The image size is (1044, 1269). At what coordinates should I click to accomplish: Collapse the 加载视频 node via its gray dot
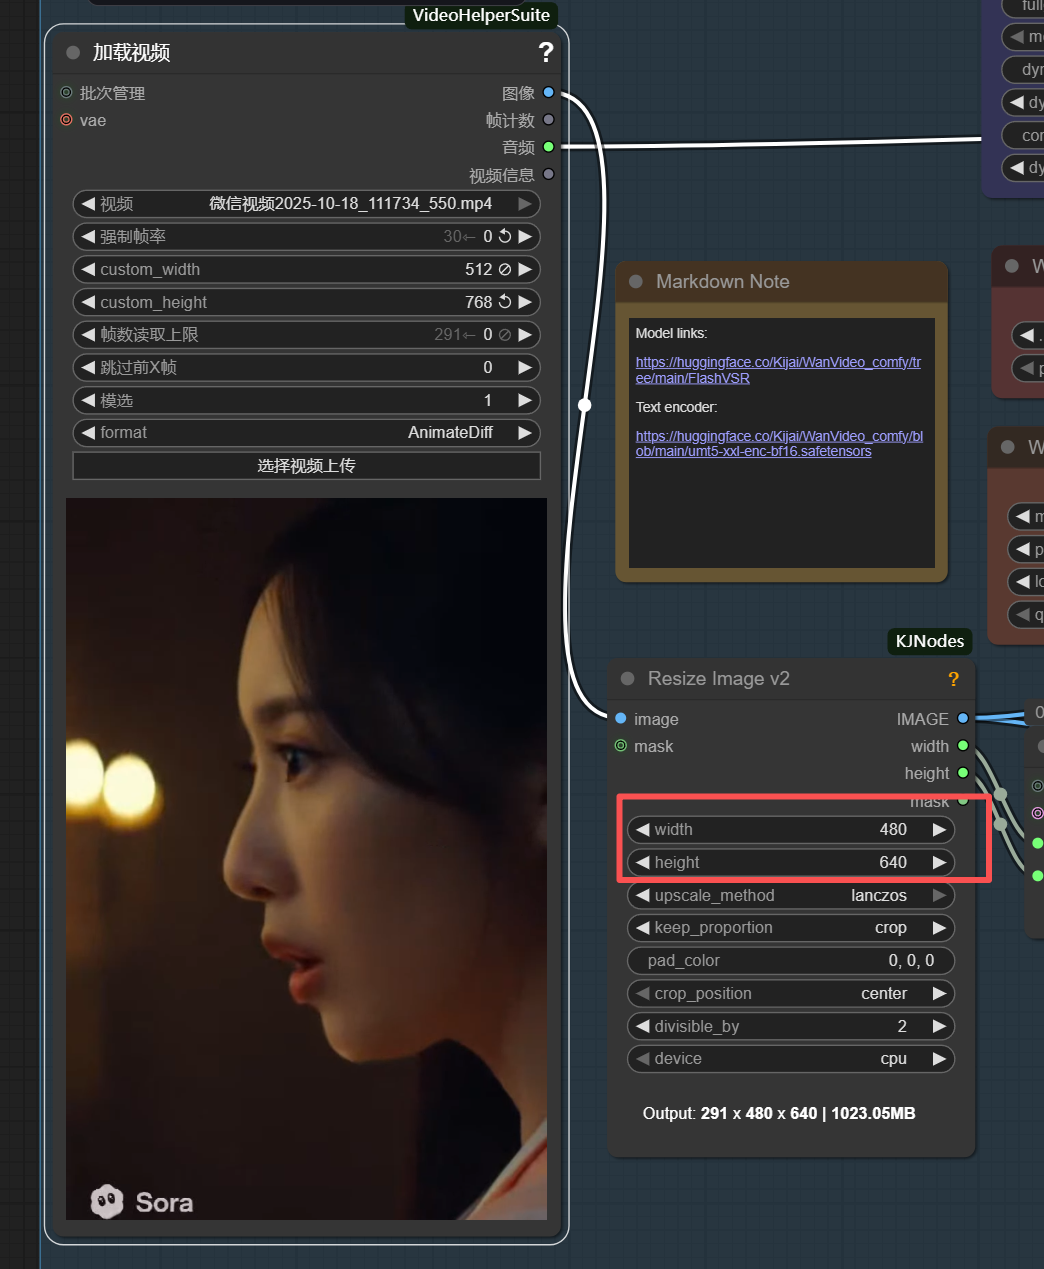(73, 53)
